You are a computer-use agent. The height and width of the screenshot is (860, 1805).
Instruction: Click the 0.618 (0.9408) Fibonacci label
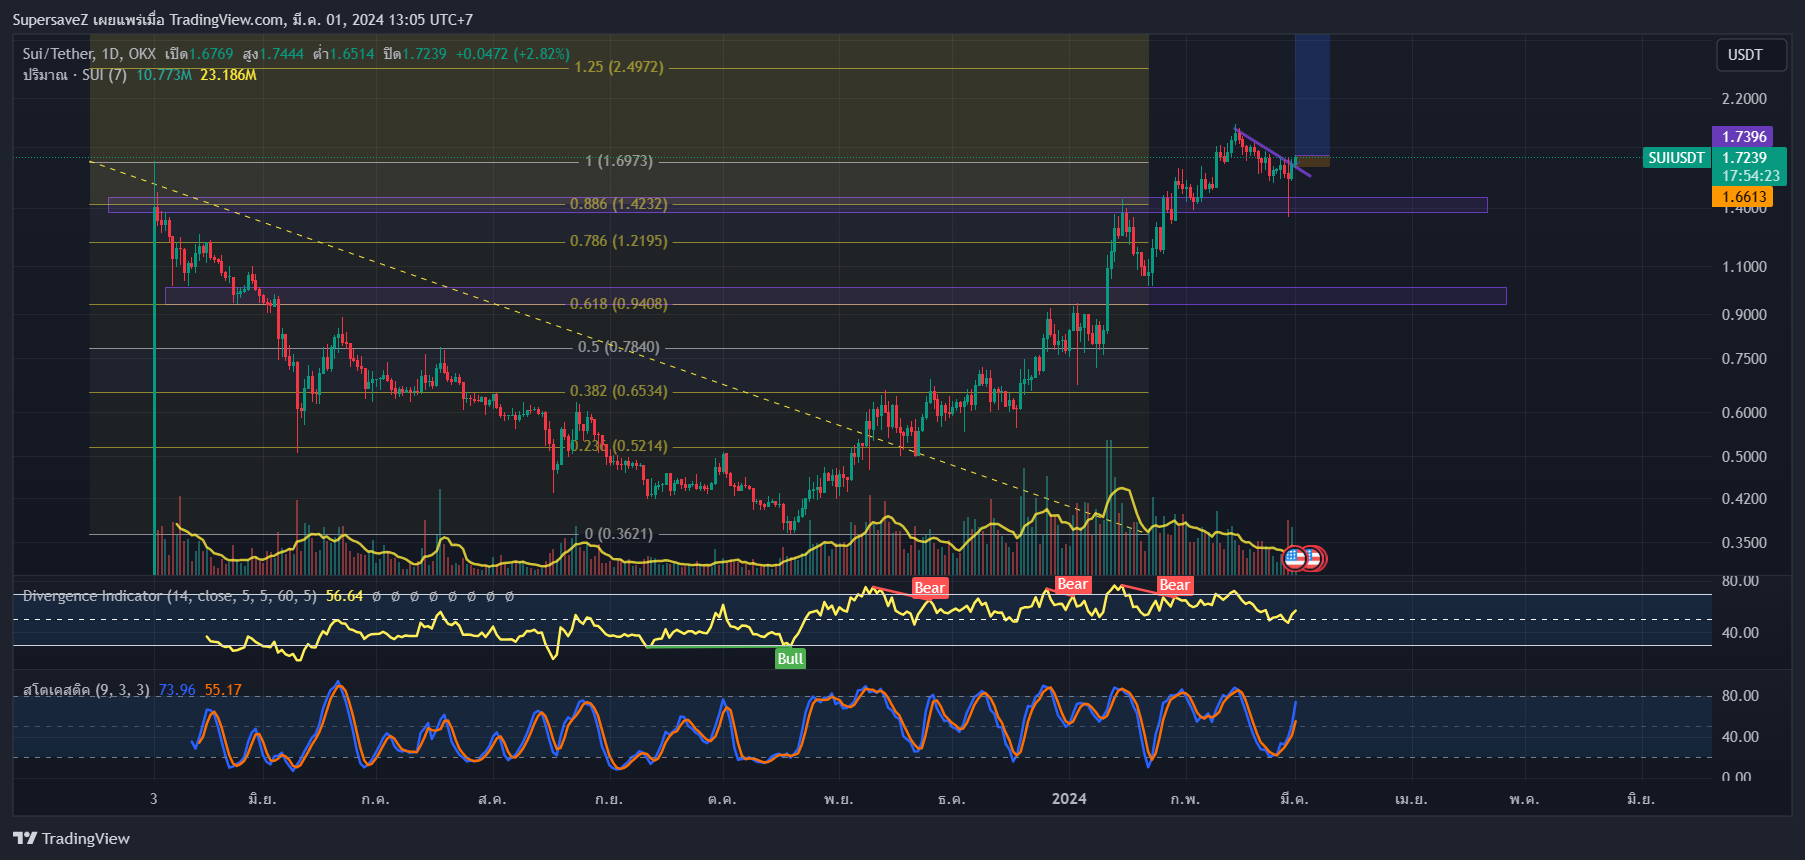[618, 304]
